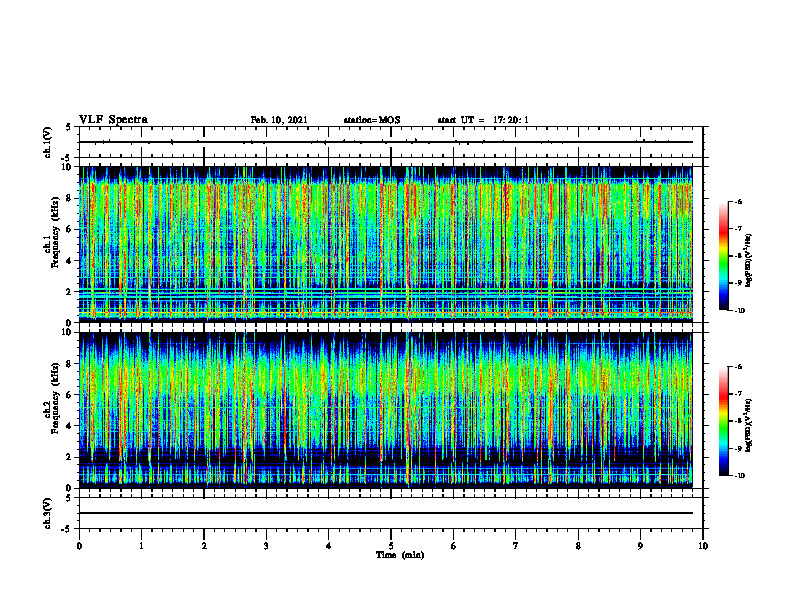This screenshot has width=792, height=612.
Task: Click the '-10' value on ch.2 color bar
Action: (x=739, y=476)
